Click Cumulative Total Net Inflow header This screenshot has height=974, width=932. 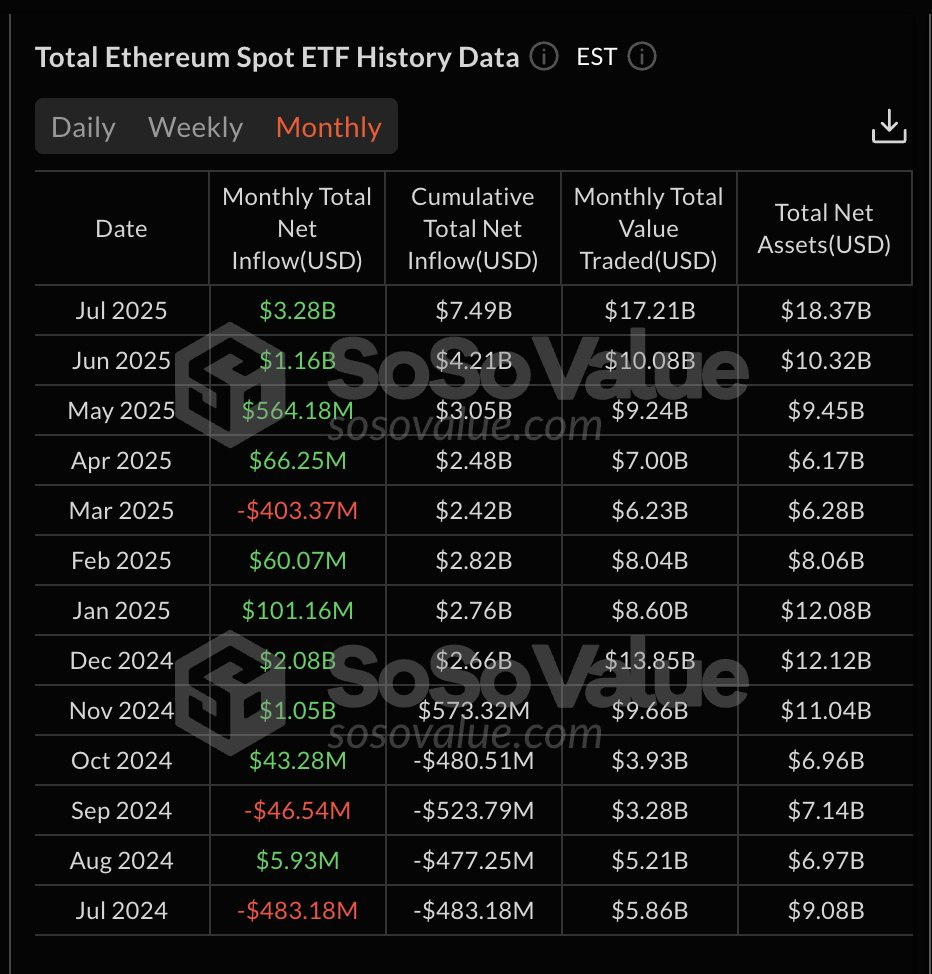(x=473, y=229)
